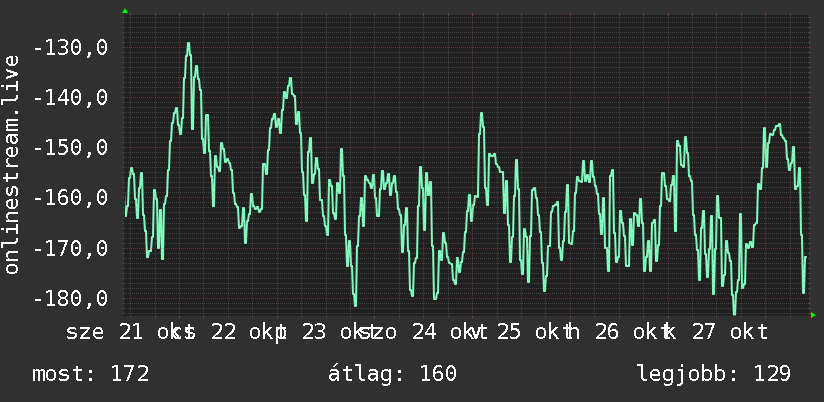824x402 pixels.
Task: Click the -180,0 axis label
Action: (x=70, y=298)
